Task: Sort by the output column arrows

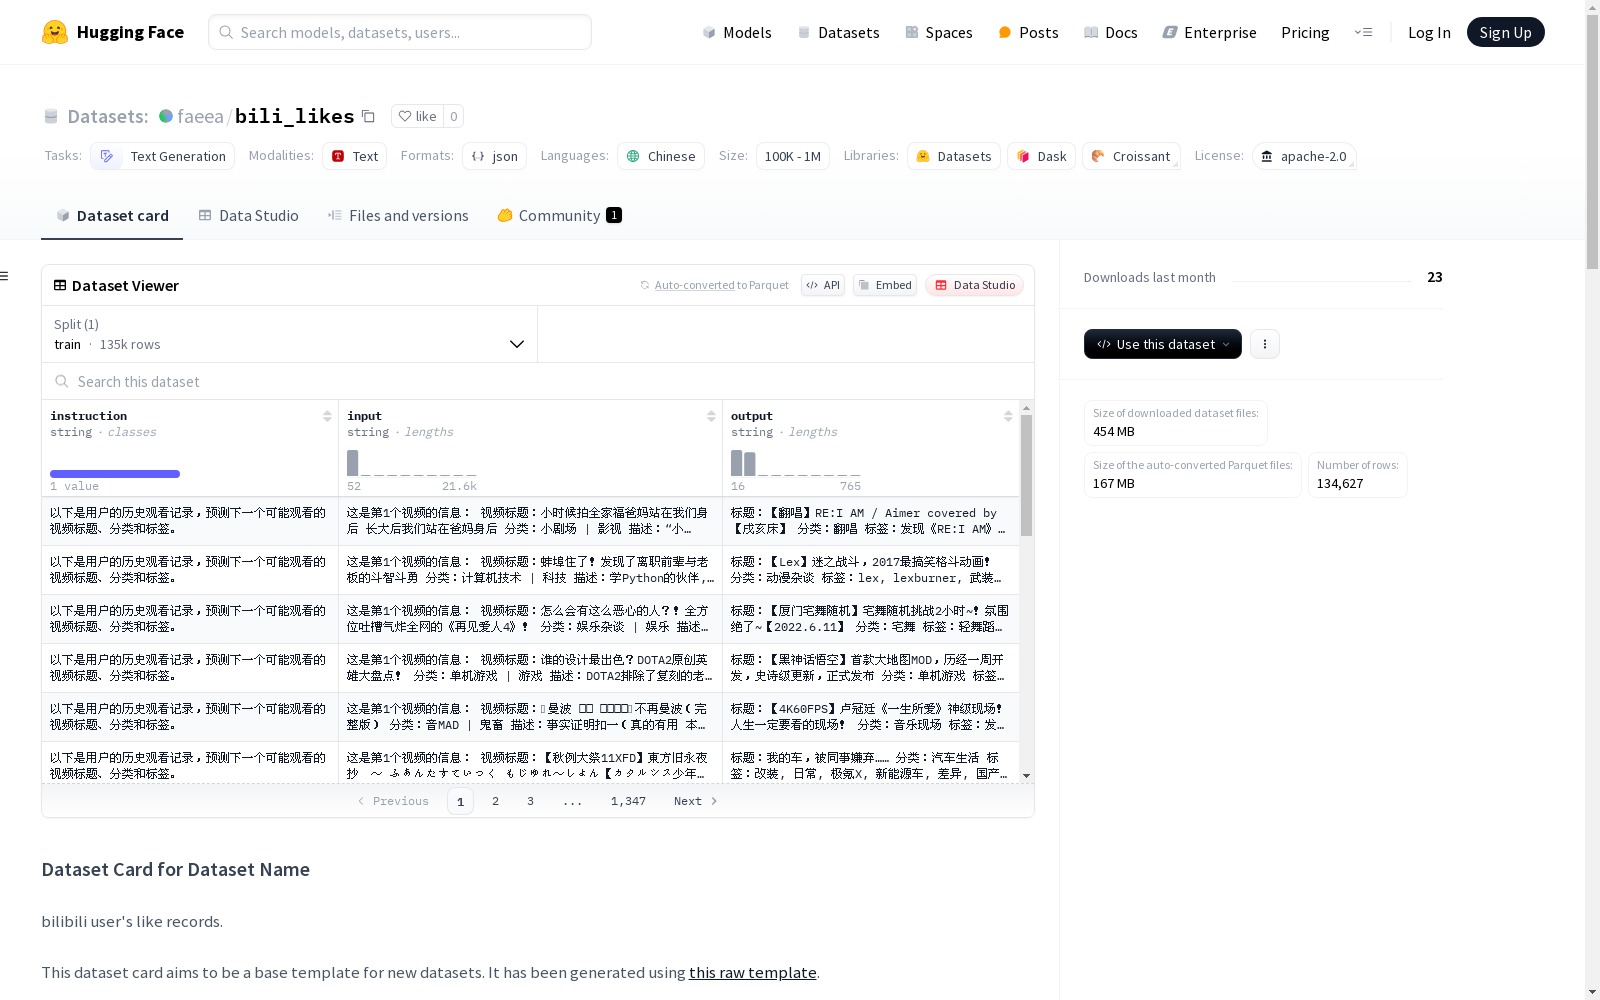Action: [1008, 416]
